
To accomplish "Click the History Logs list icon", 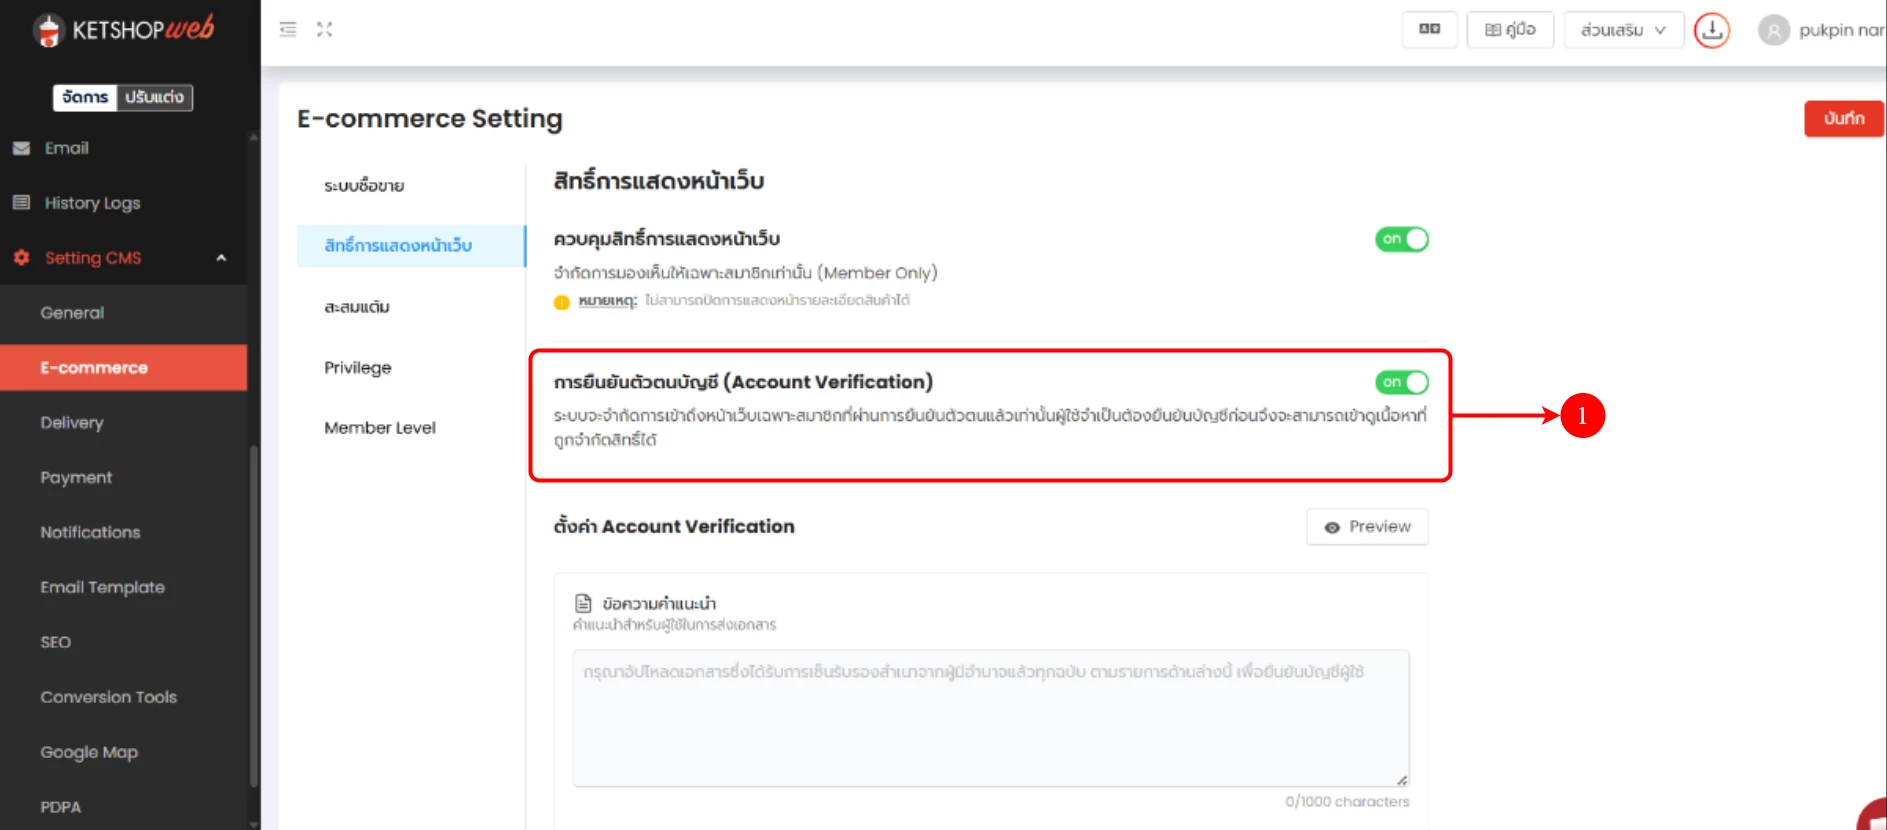I will [x=21, y=203].
